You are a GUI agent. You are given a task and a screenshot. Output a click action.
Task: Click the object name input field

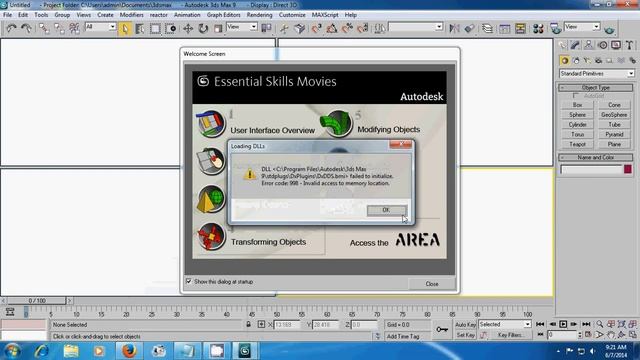[x=591, y=169]
